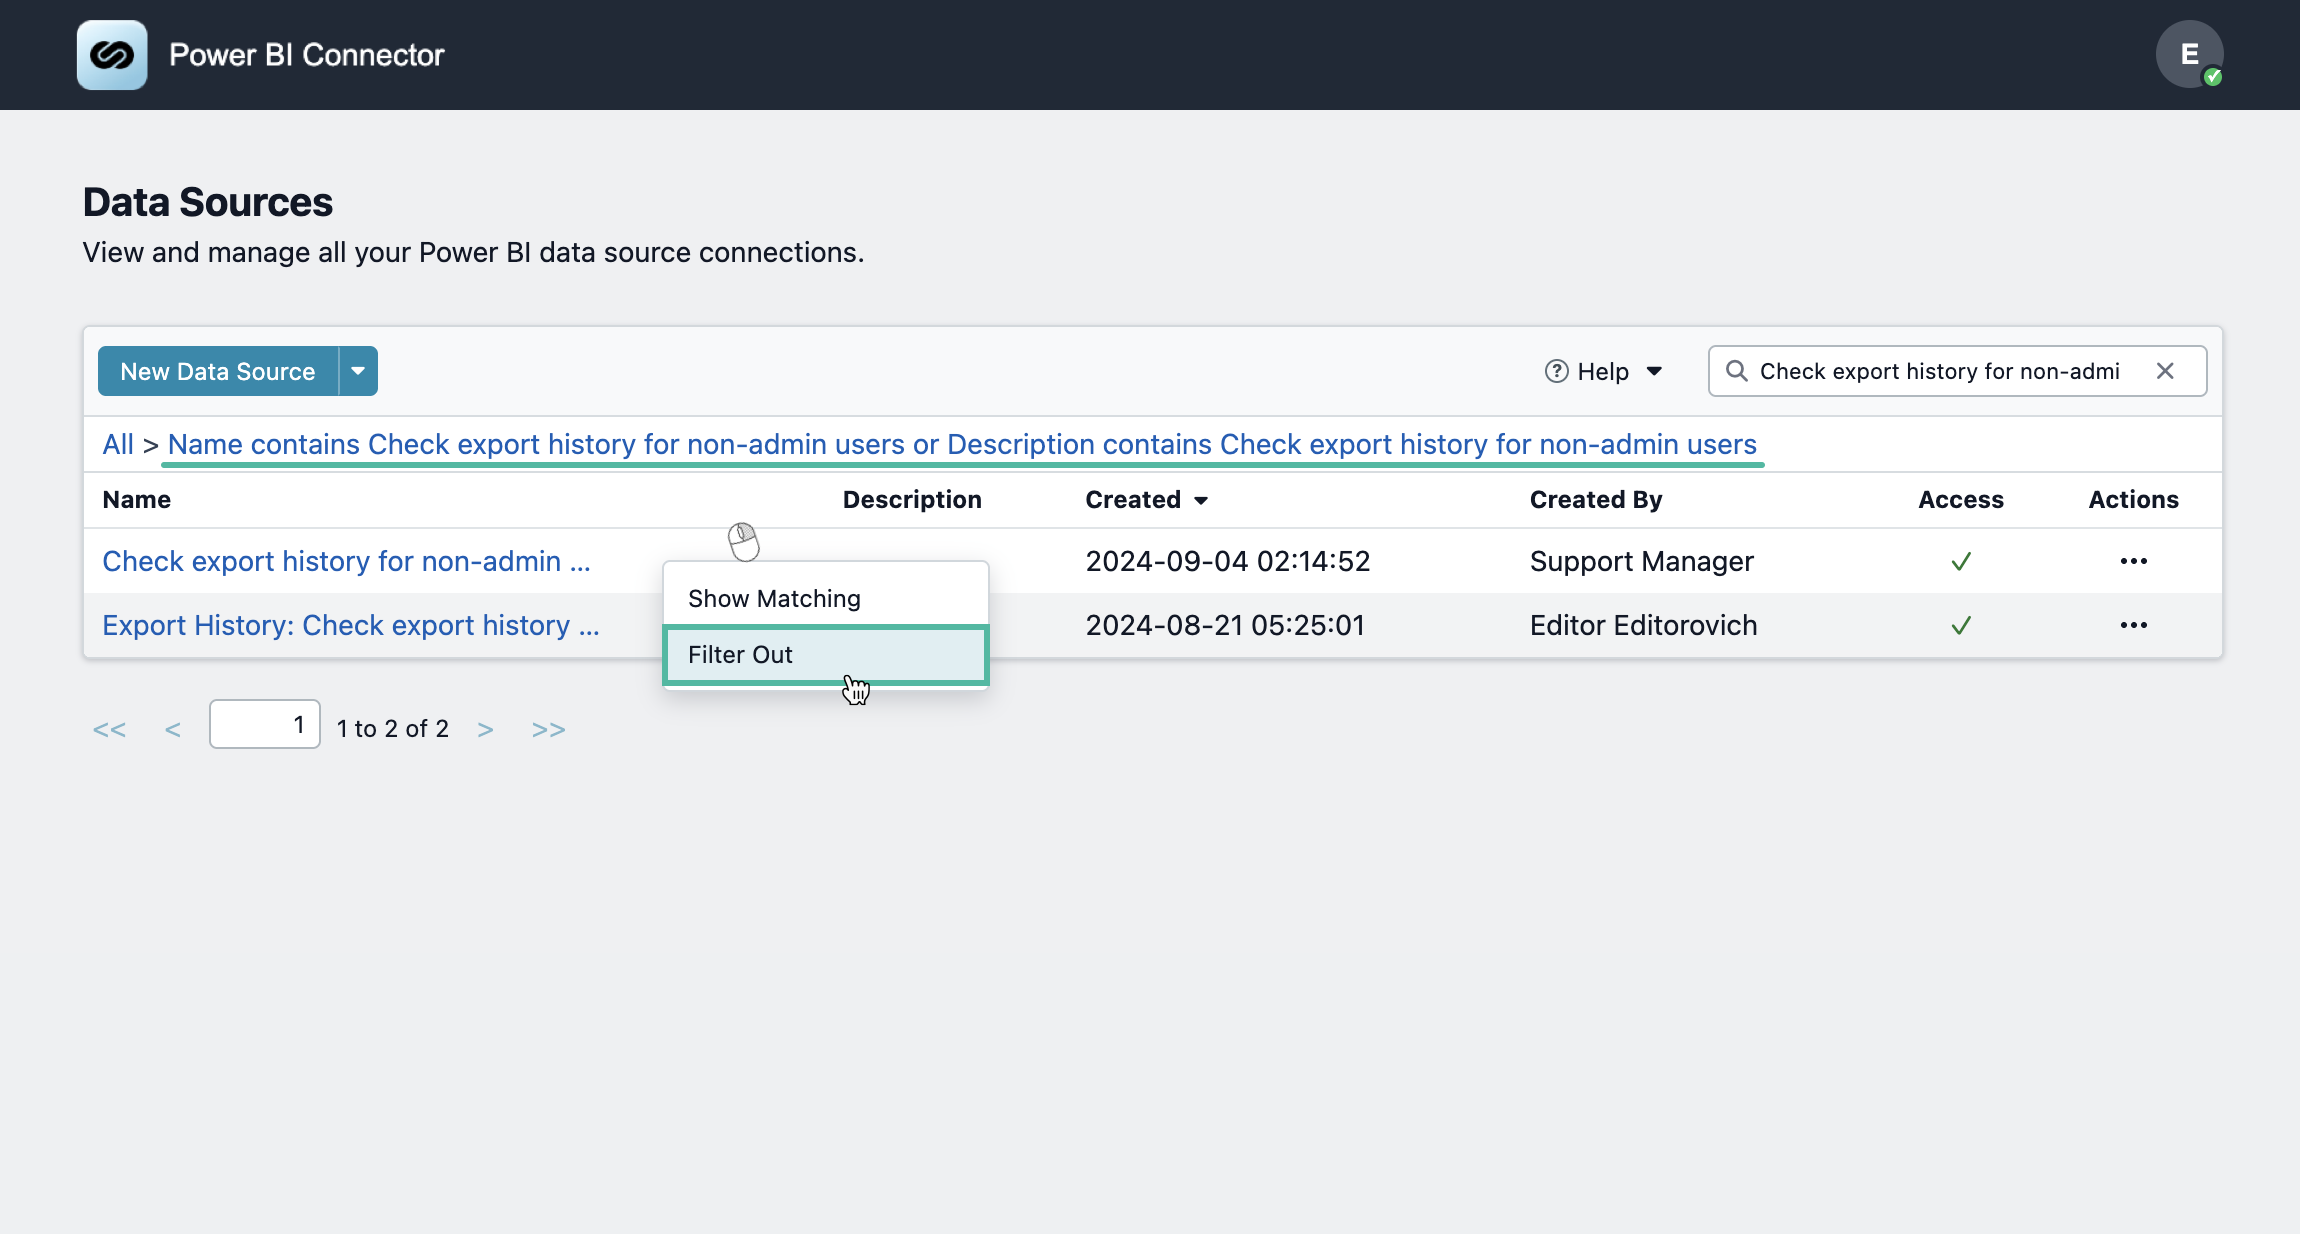Open actions menu for Support Manager row
Viewport: 2300px width, 1234px height.
(2133, 561)
